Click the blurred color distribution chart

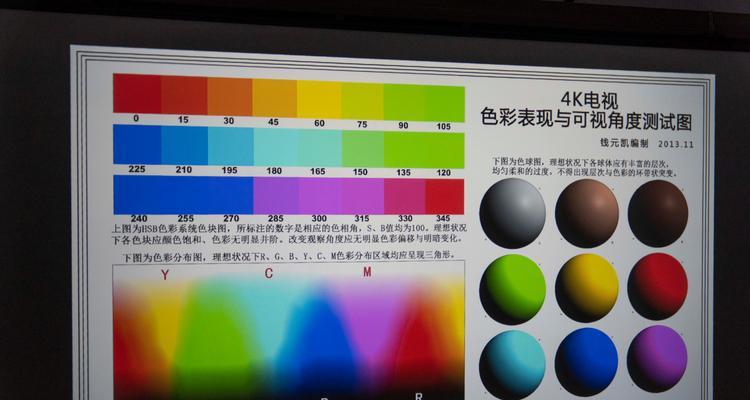[288, 331]
